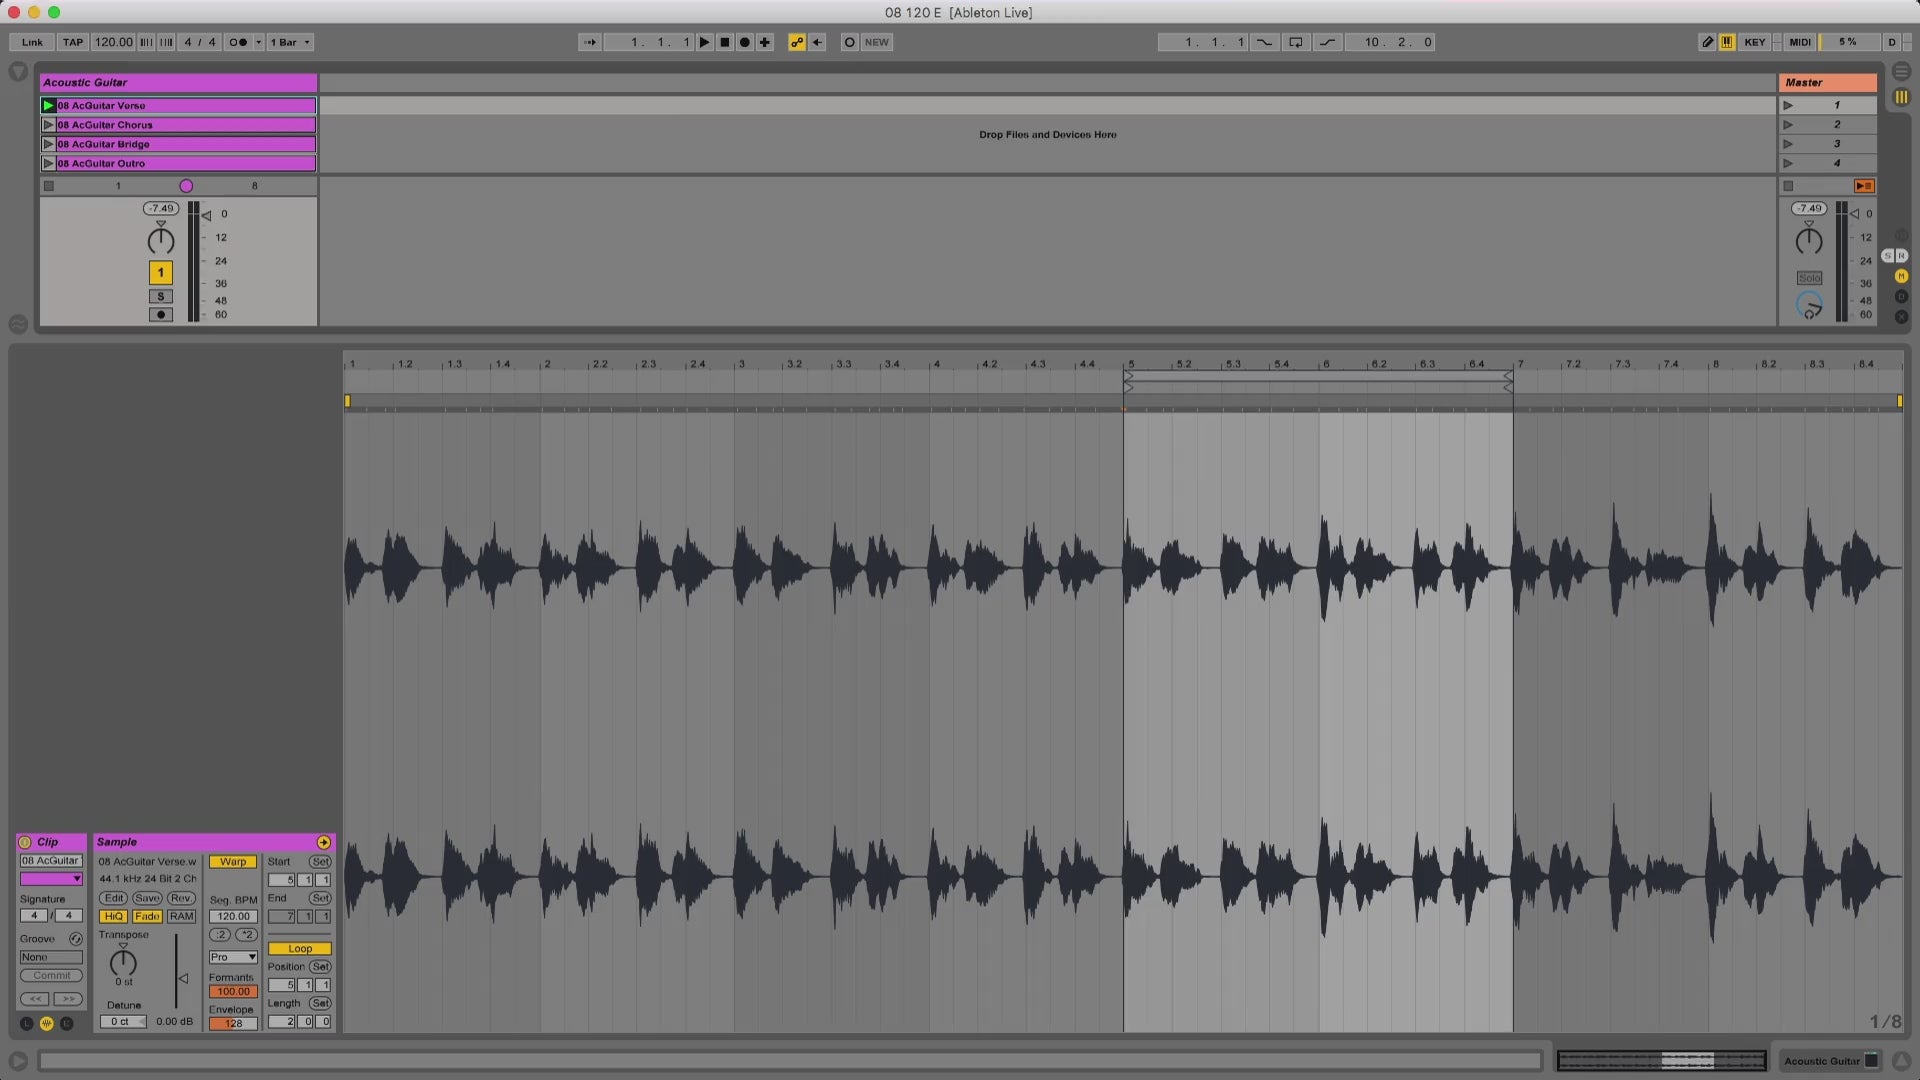Click the metronome icon

(x=238, y=42)
